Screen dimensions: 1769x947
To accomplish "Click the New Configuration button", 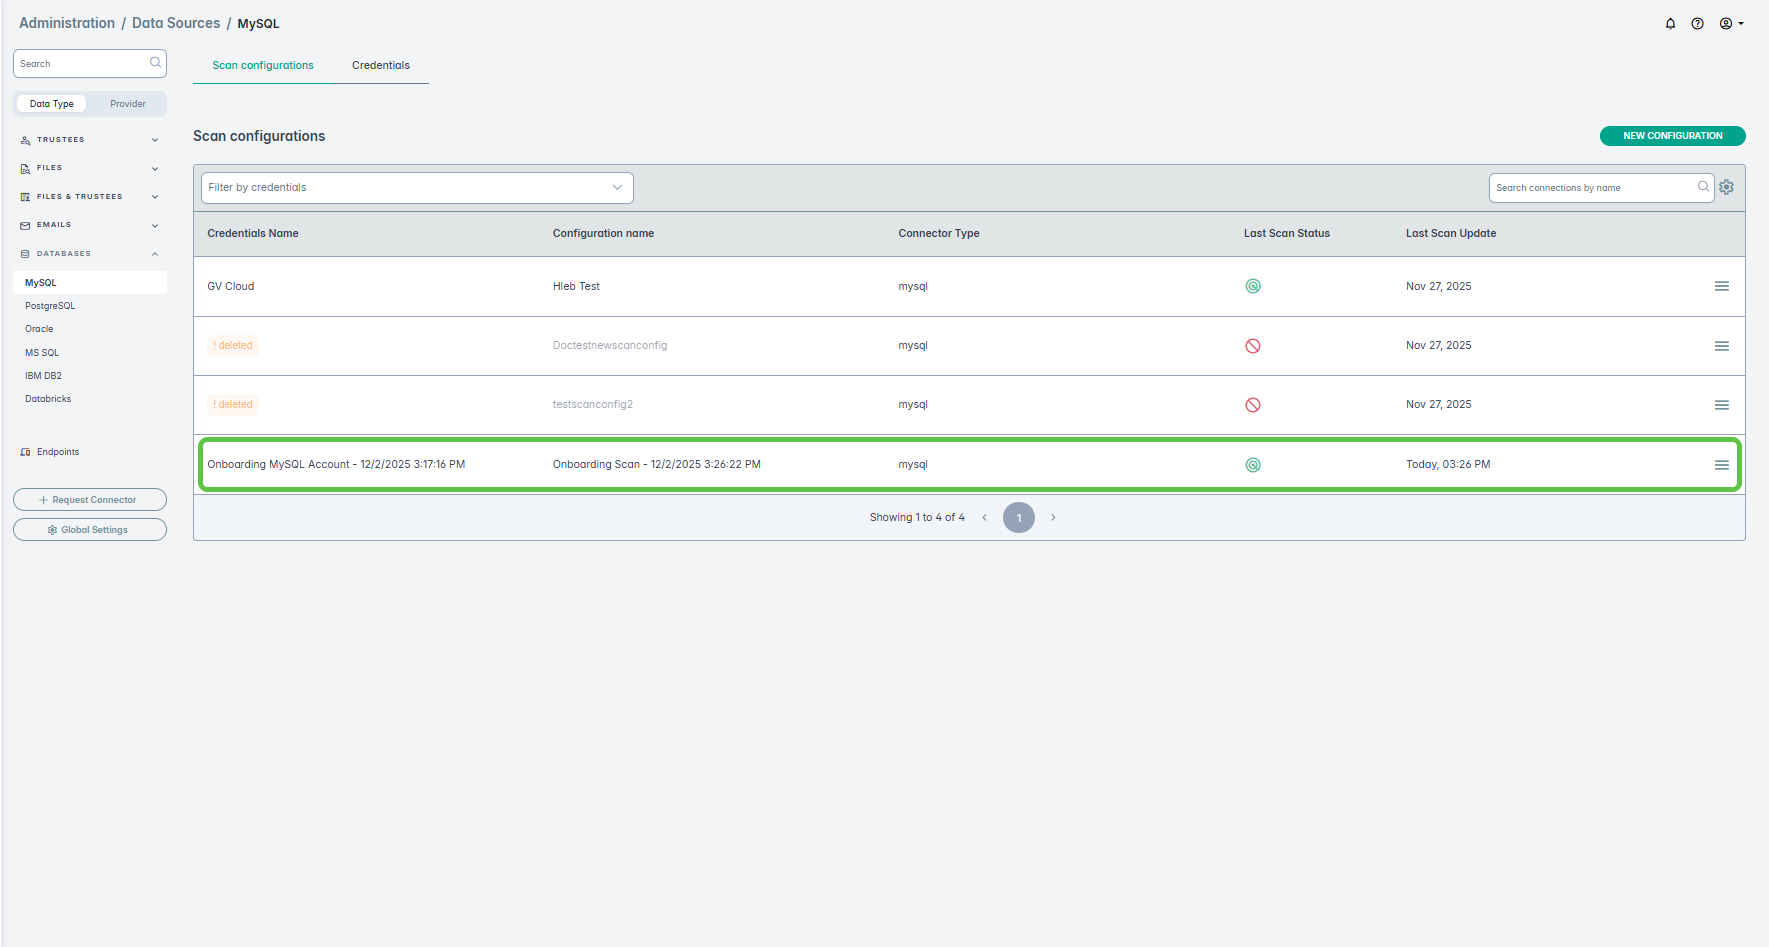I will pyautogui.click(x=1672, y=136).
